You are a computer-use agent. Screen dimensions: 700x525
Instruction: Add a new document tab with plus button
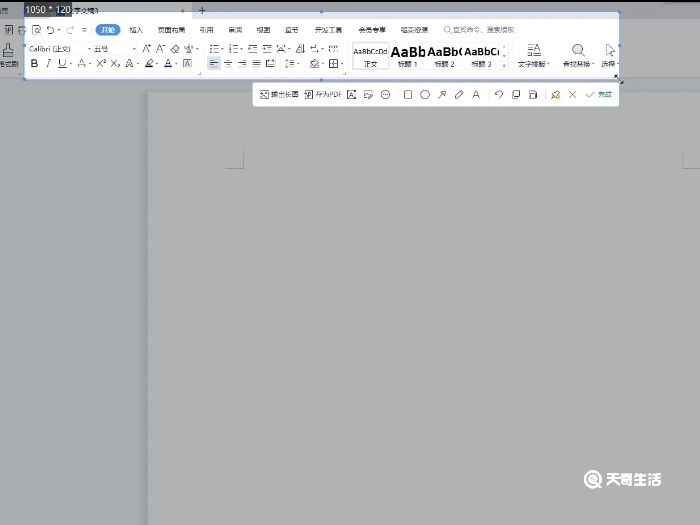coord(202,10)
